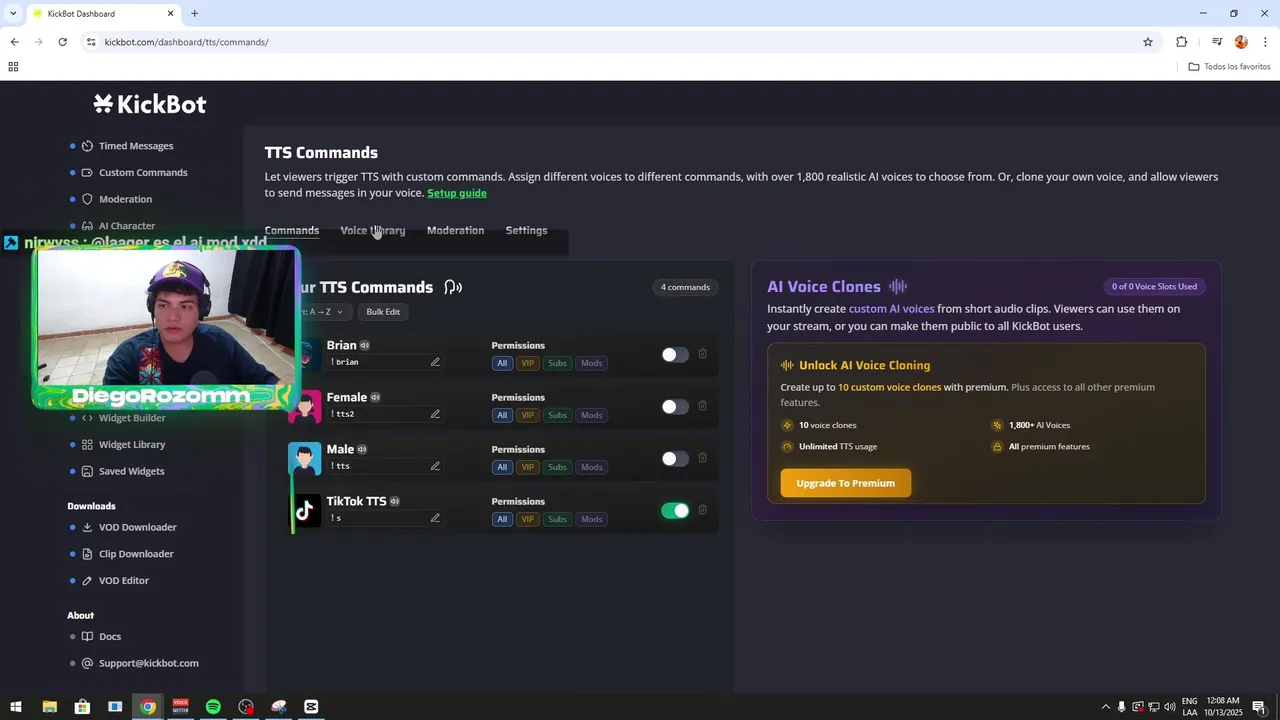Click the Timed Messages clock icon

87,146
